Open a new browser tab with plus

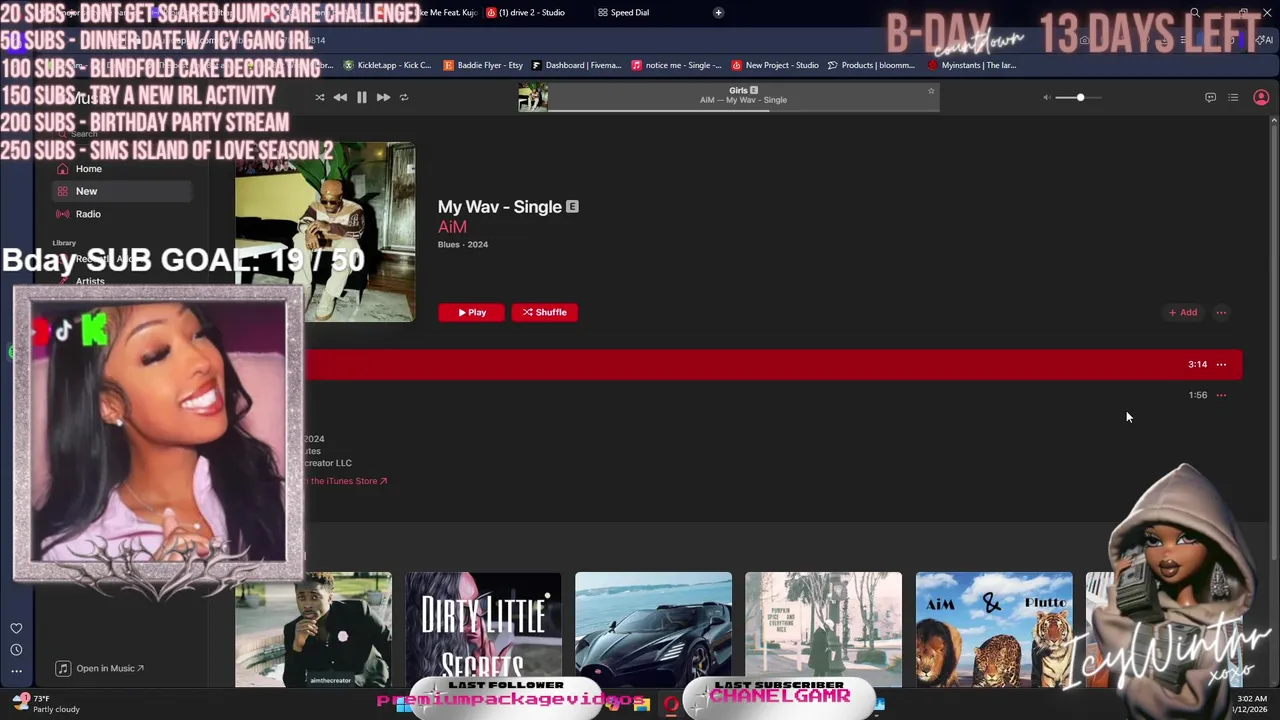(718, 12)
